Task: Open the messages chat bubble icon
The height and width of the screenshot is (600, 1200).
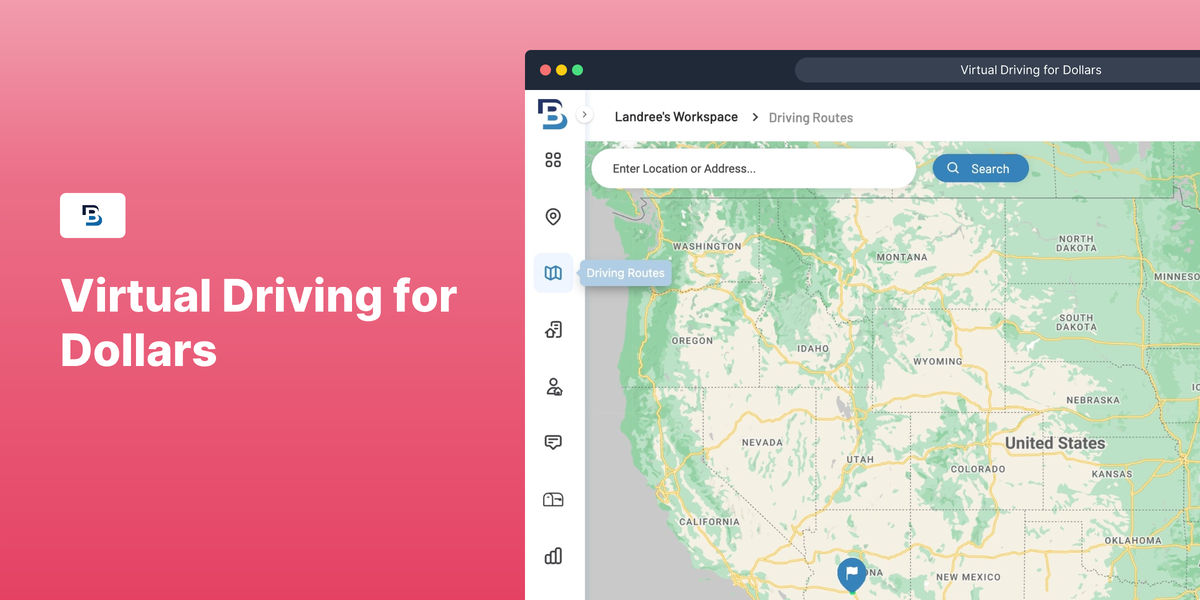Action: [553, 443]
